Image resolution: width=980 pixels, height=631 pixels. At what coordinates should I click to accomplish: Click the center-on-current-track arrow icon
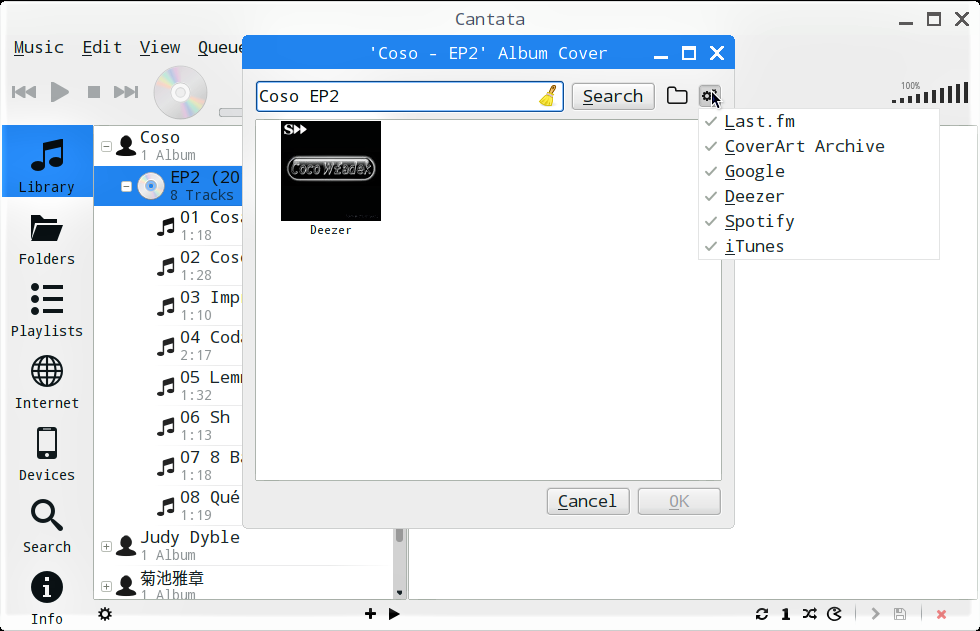coord(876,614)
